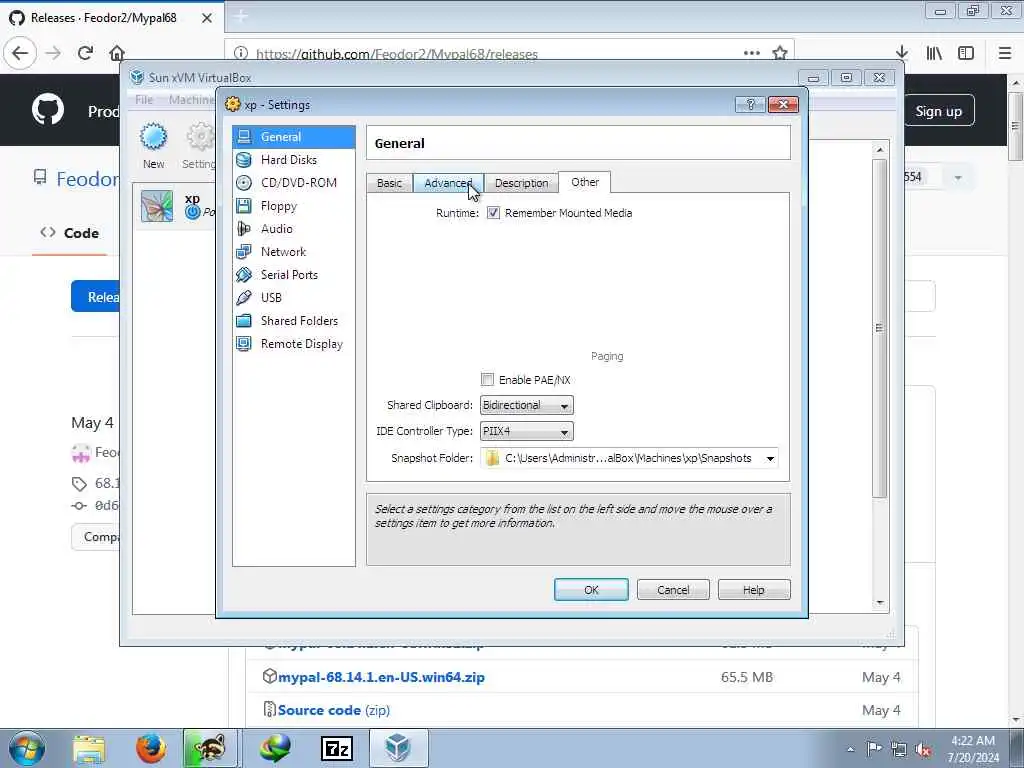Reload the page in Firefox
Viewport: 1024px width, 768px height.
pos(85,53)
